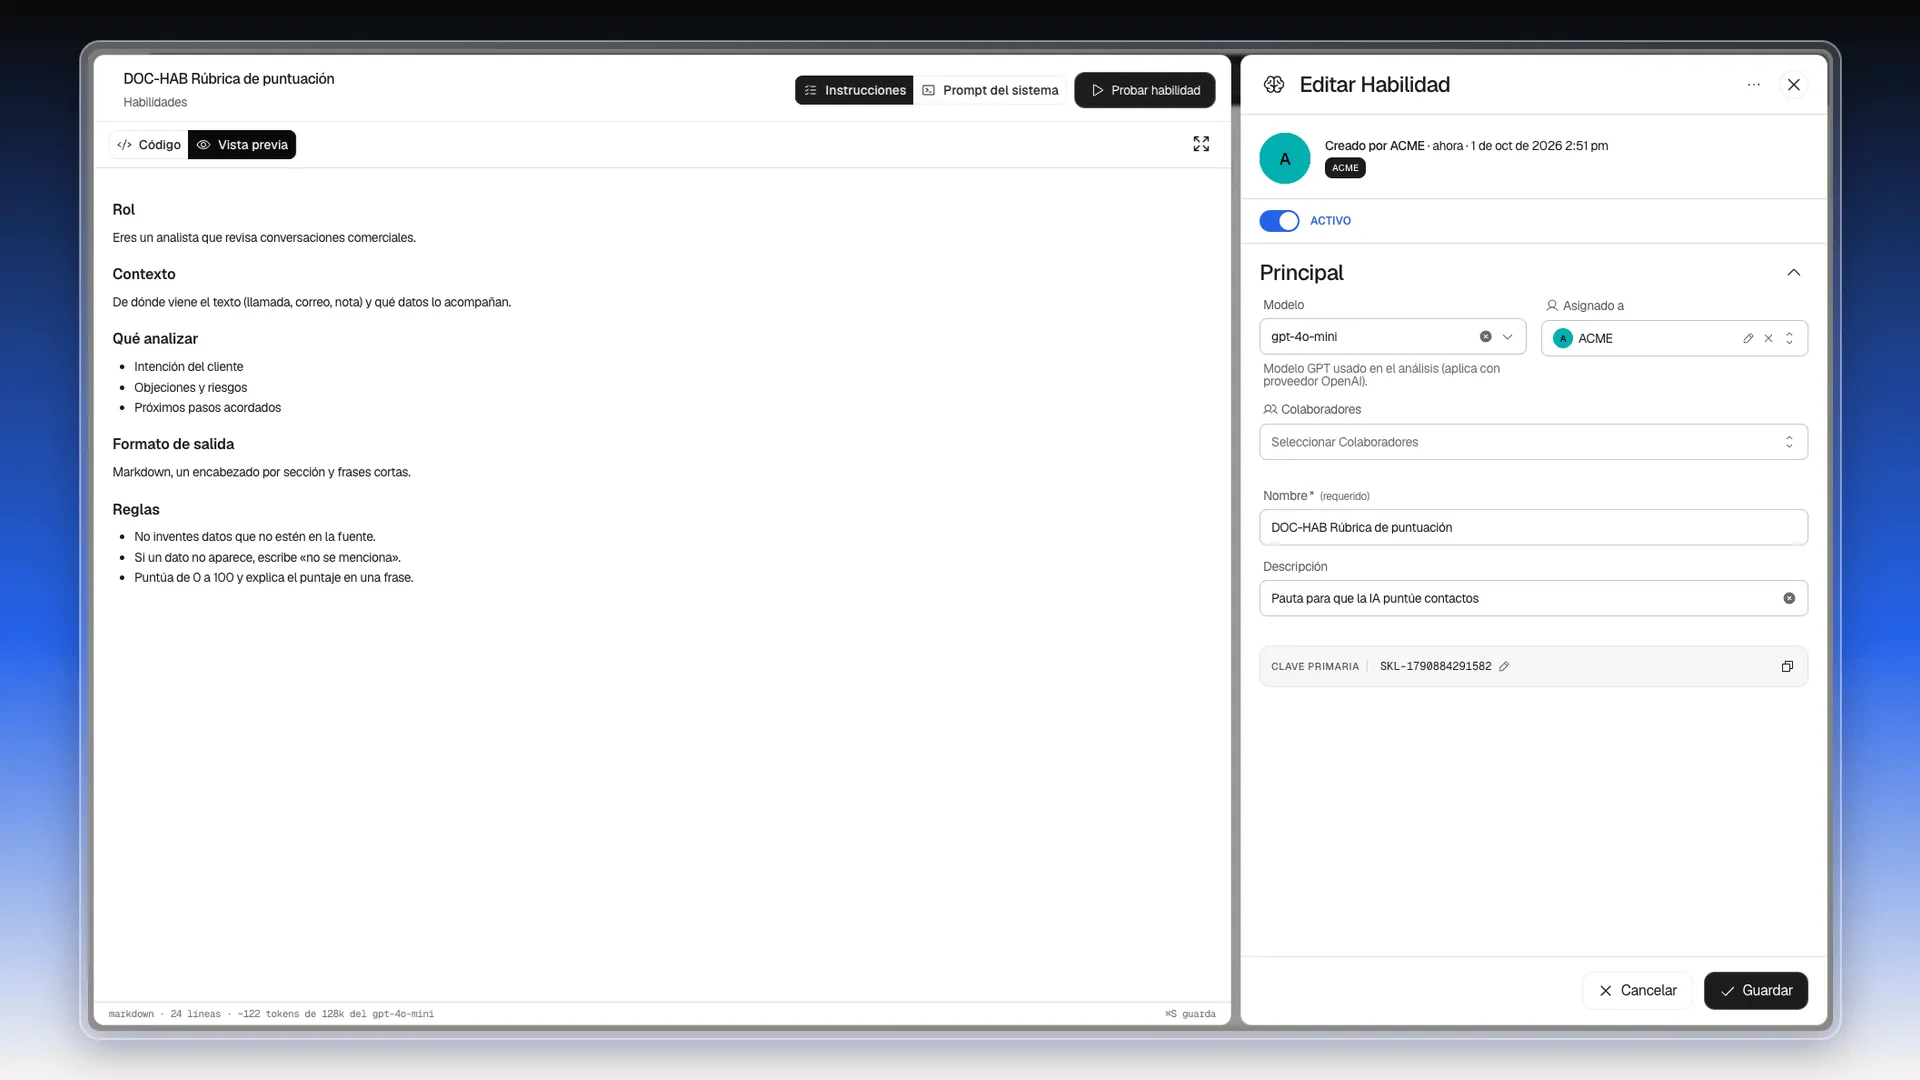This screenshot has height=1080, width=1920.
Task: Open the Habilidades breadcrumb link
Action: pyautogui.click(x=155, y=102)
